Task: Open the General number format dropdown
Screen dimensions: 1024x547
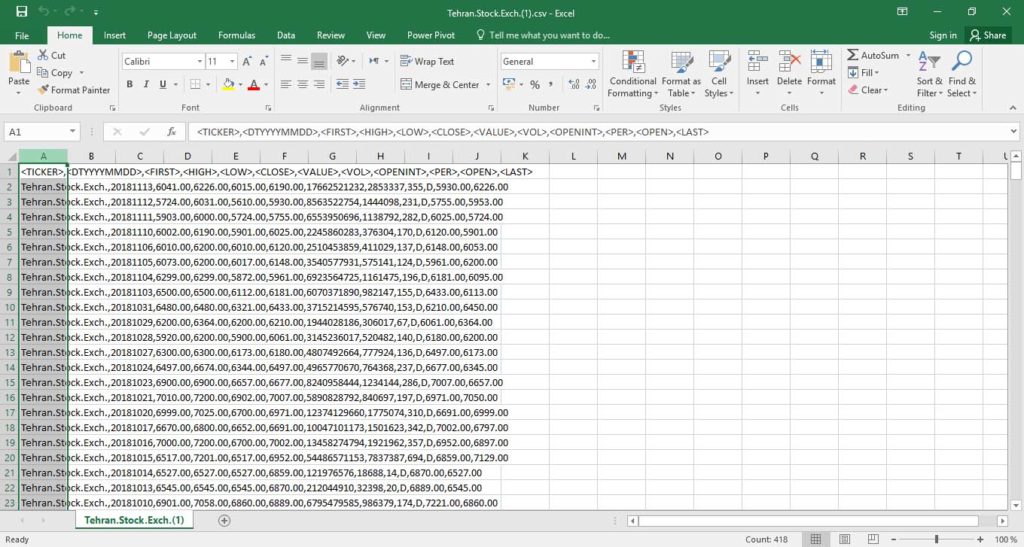Action: point(593,61)
